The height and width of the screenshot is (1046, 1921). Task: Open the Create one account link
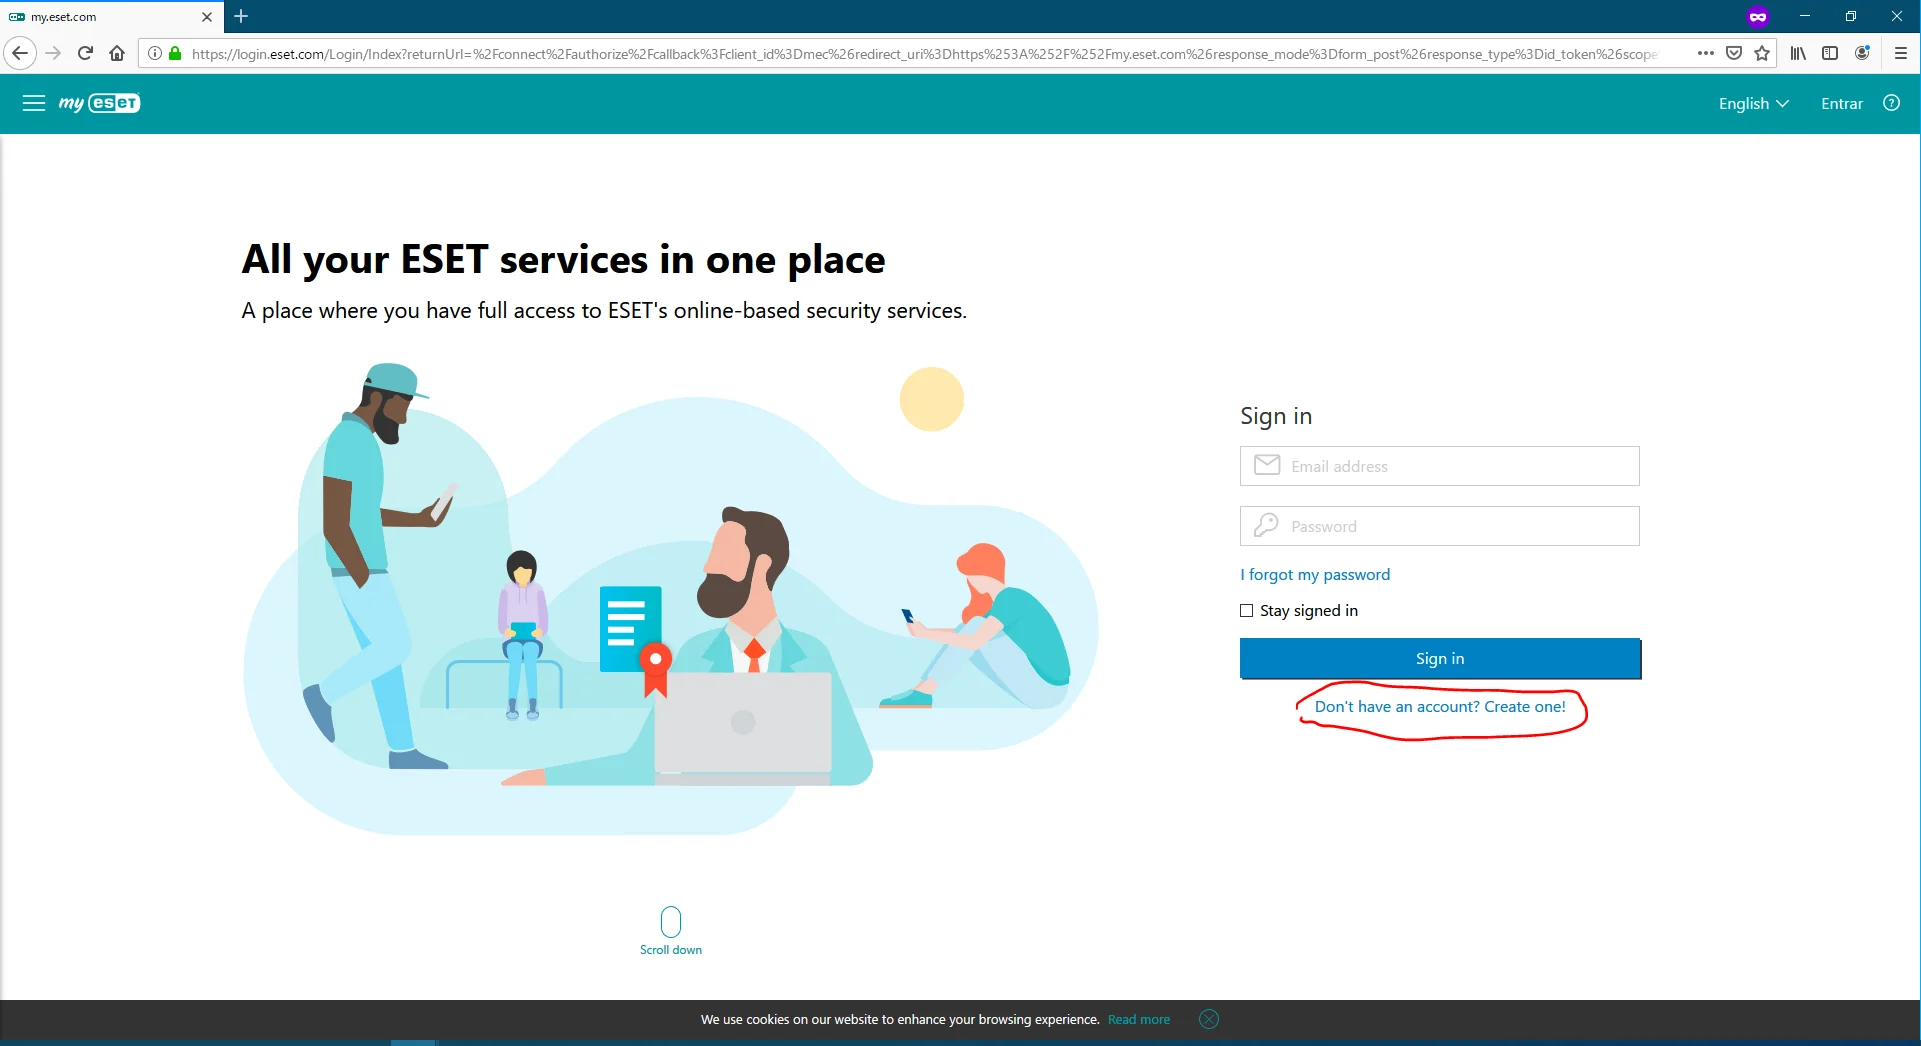[x=1439, y=706]
